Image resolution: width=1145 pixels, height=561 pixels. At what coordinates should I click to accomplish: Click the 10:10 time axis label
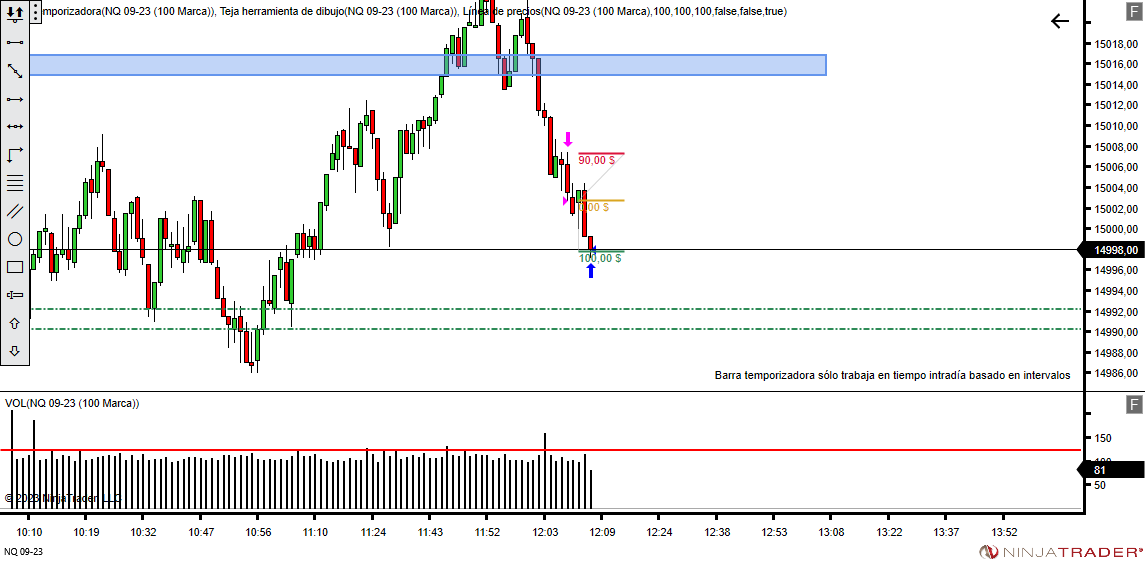(29, 533)
